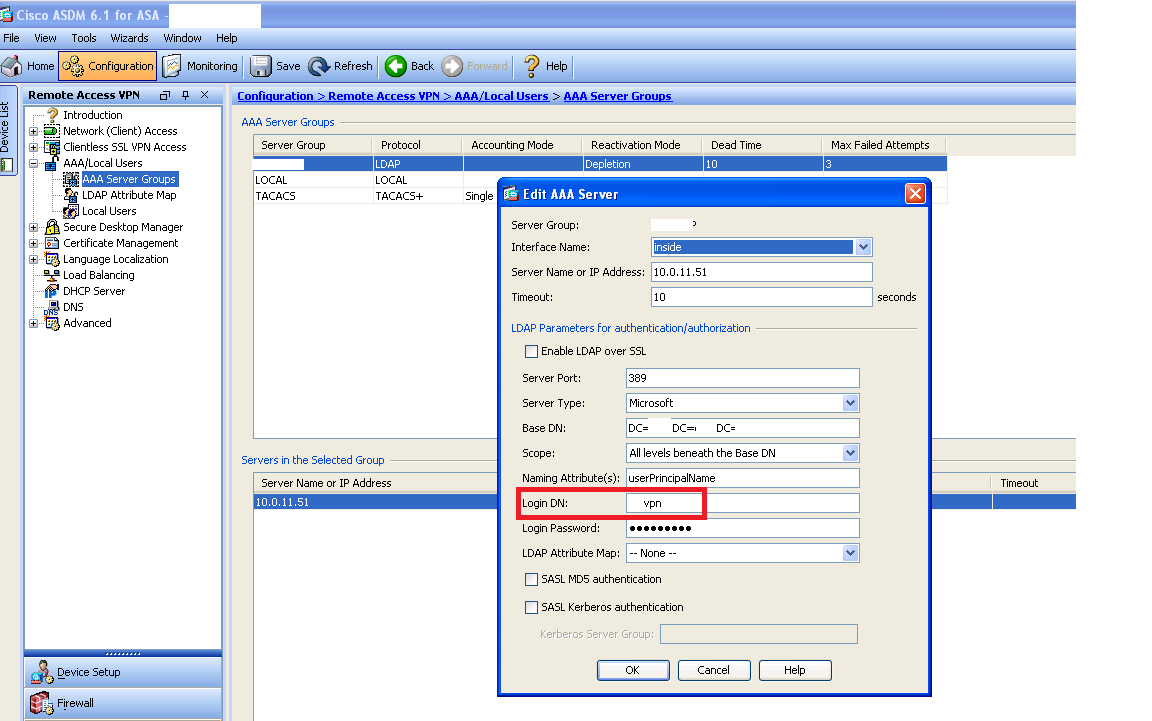Click the Timeout input field
Screen dimensions: 1152x721
coord(762,297)
